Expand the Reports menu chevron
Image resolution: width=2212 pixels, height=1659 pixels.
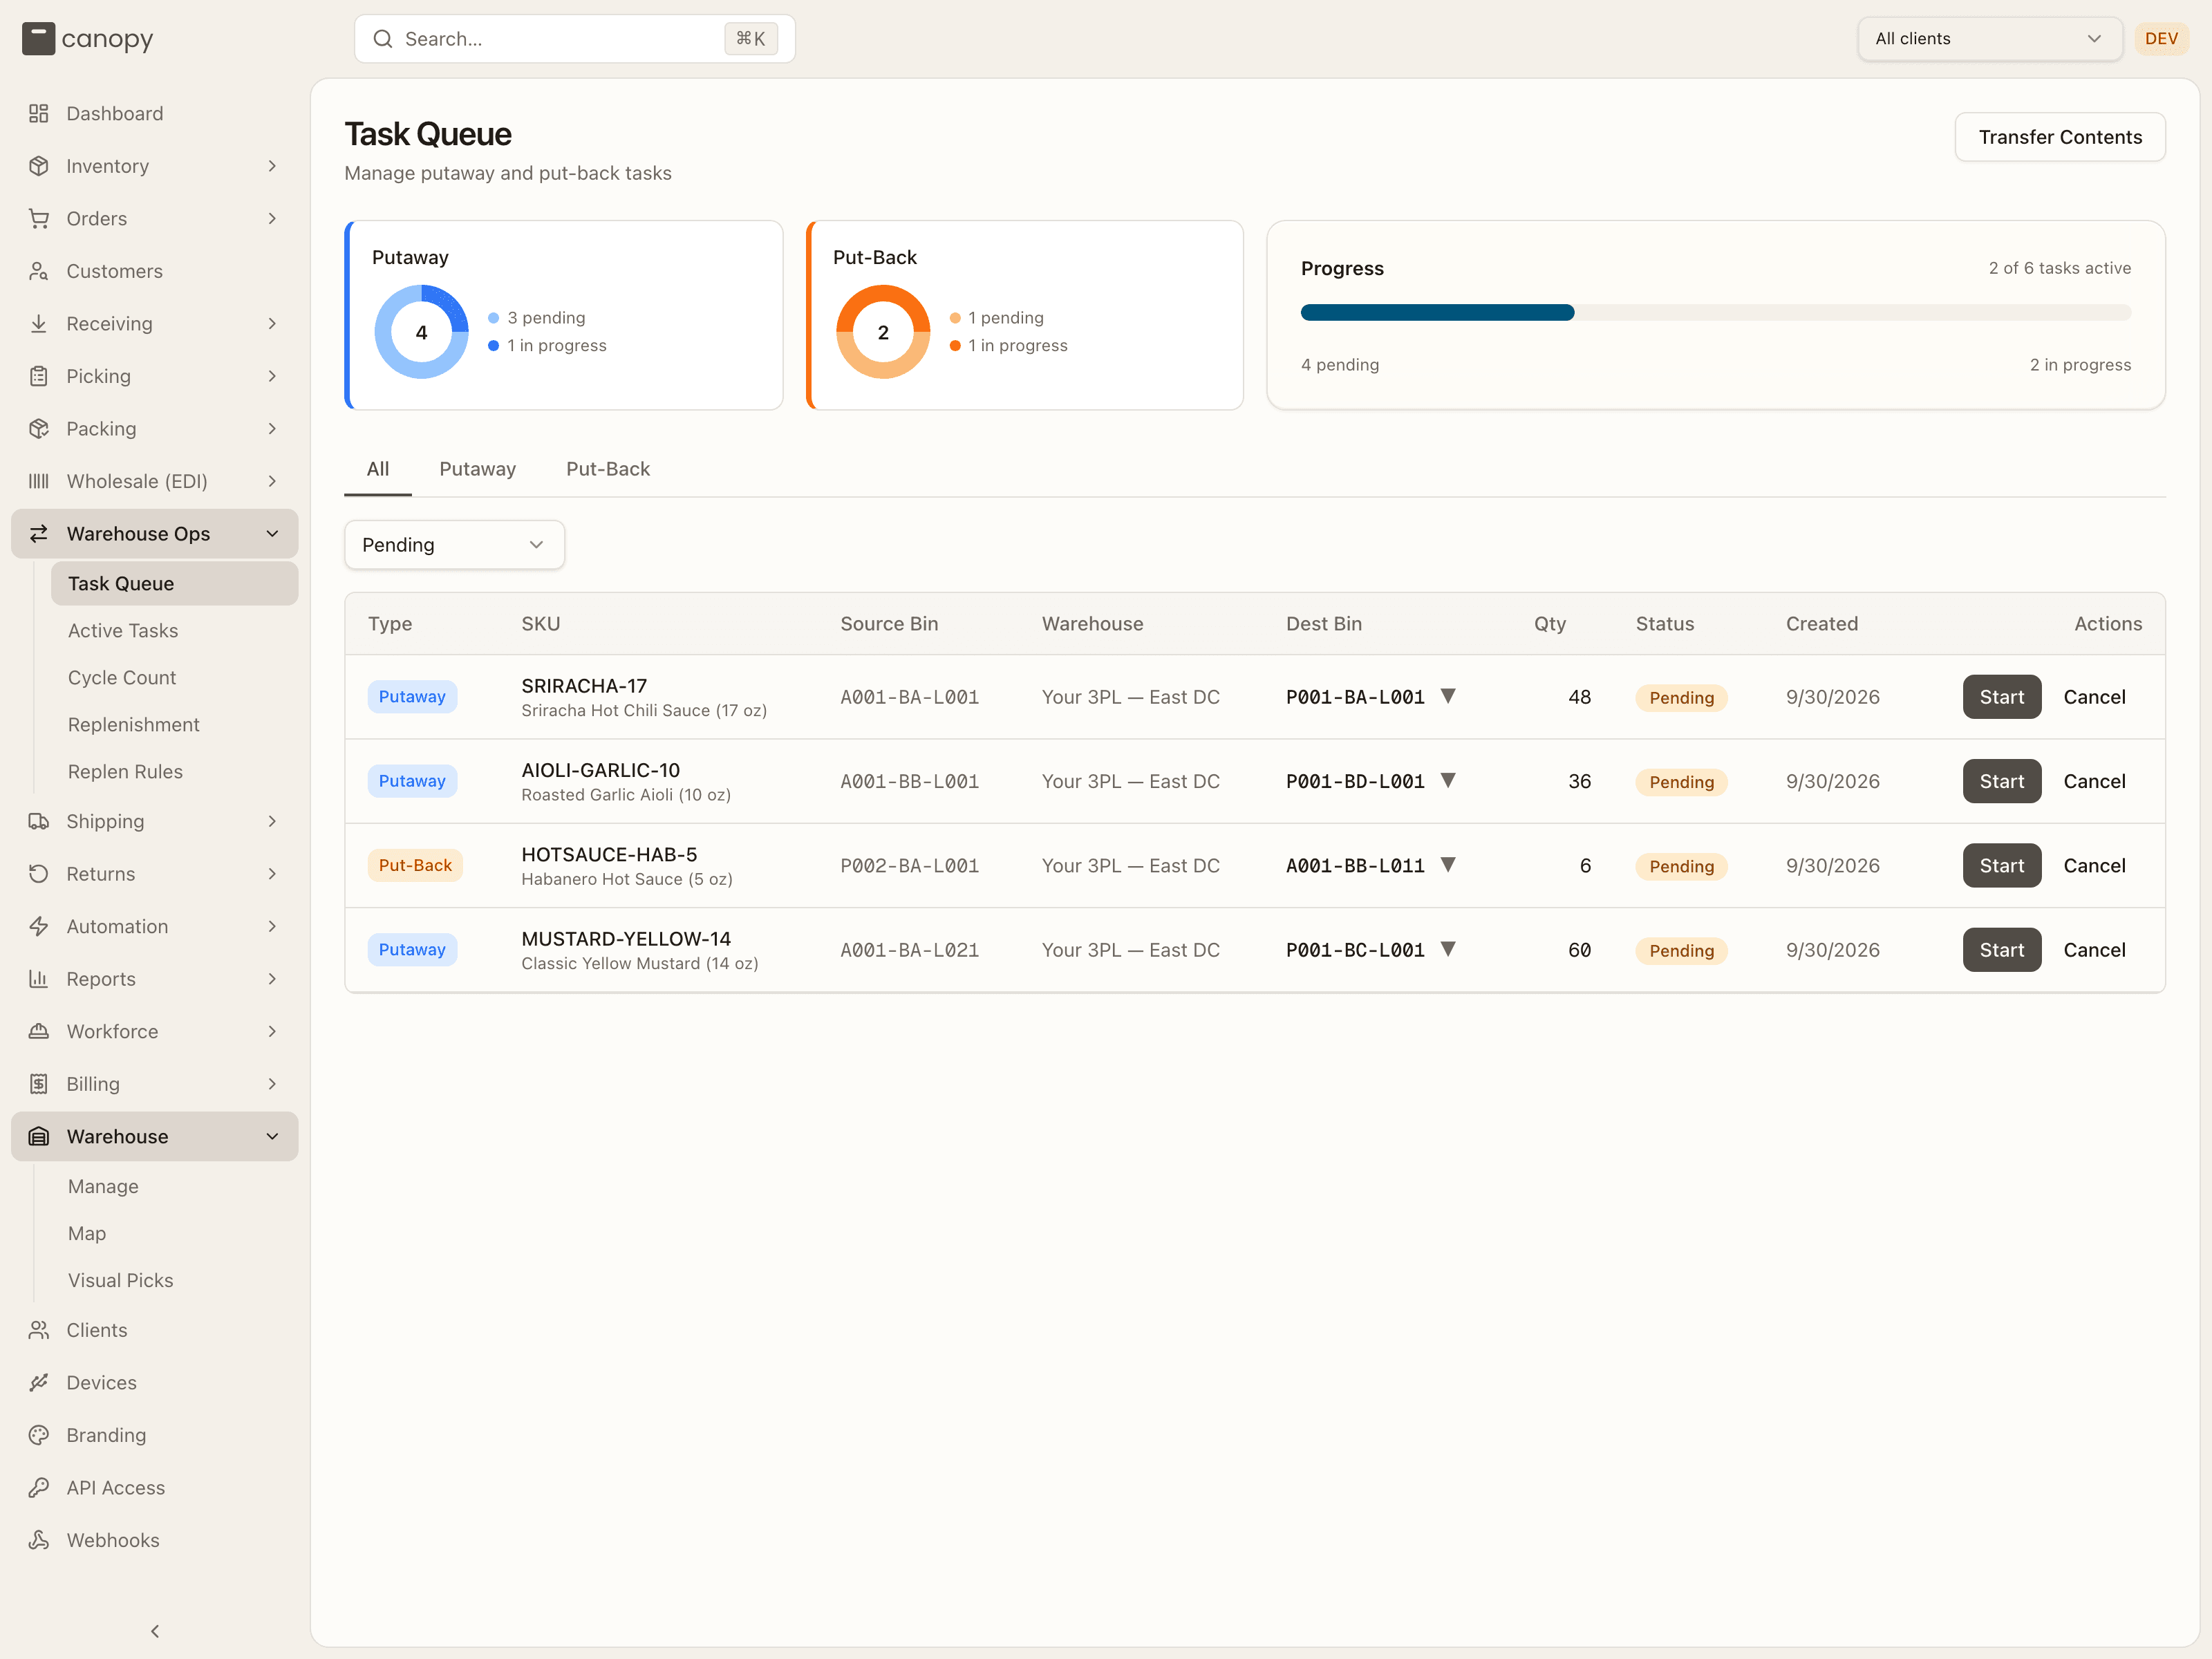tap(272, 978)
